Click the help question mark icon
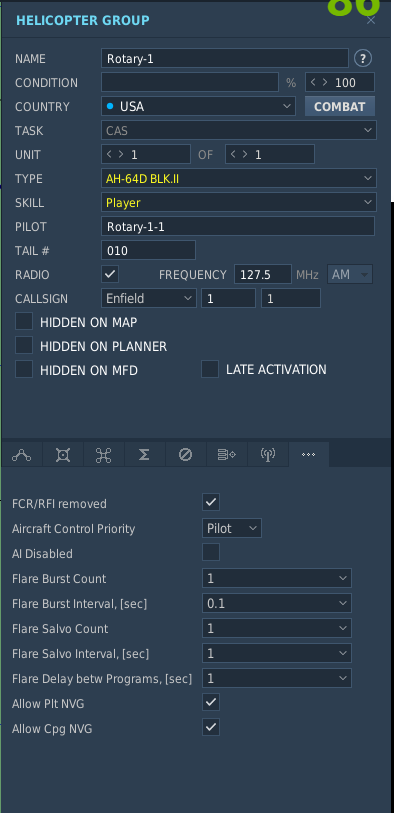 pyautogui.click(x=363, y=58)
